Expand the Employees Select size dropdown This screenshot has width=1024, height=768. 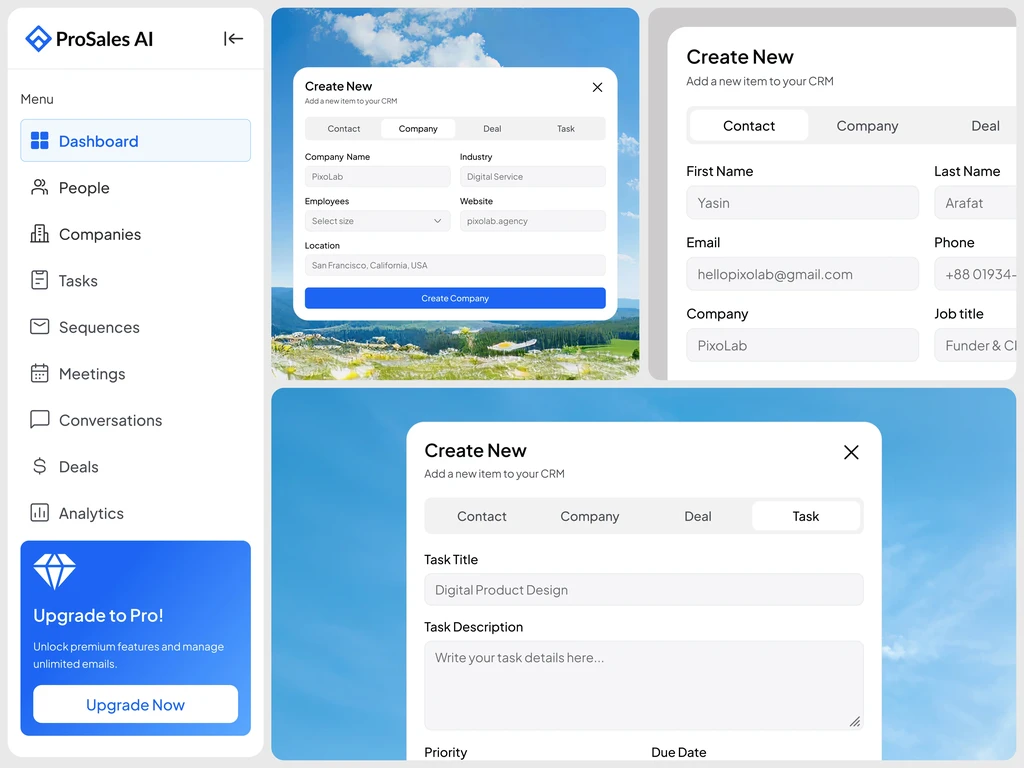click(377, 221)
